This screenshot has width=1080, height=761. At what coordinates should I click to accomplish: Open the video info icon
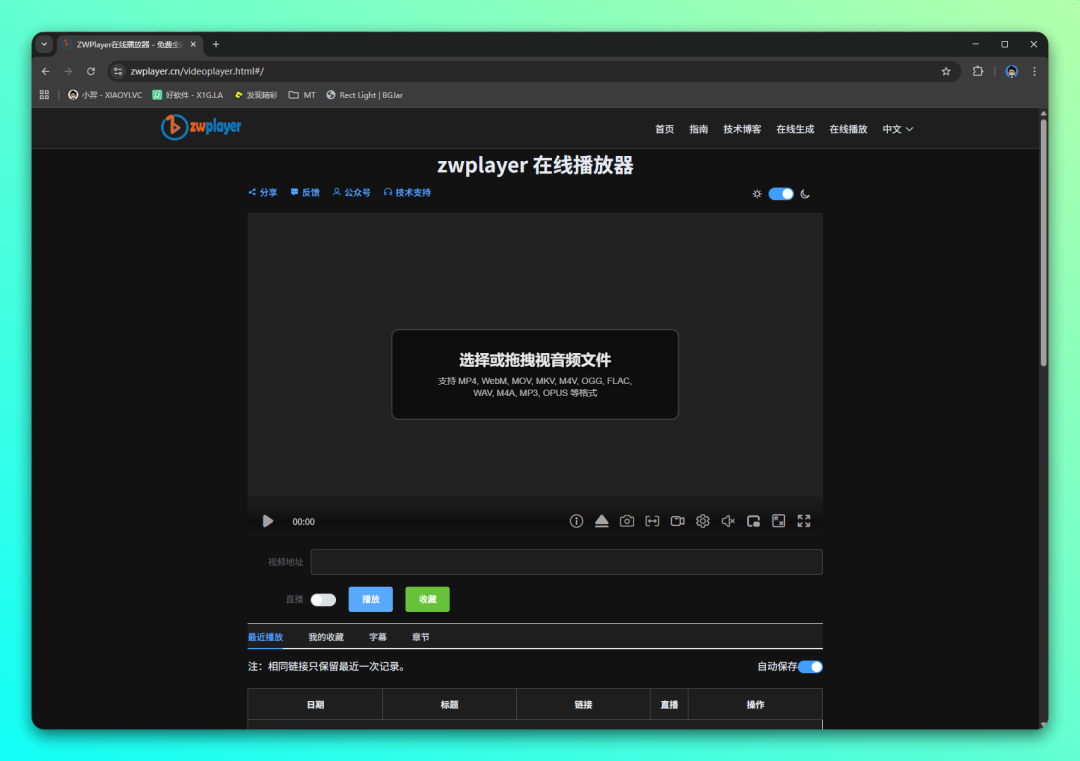point(577,521)
